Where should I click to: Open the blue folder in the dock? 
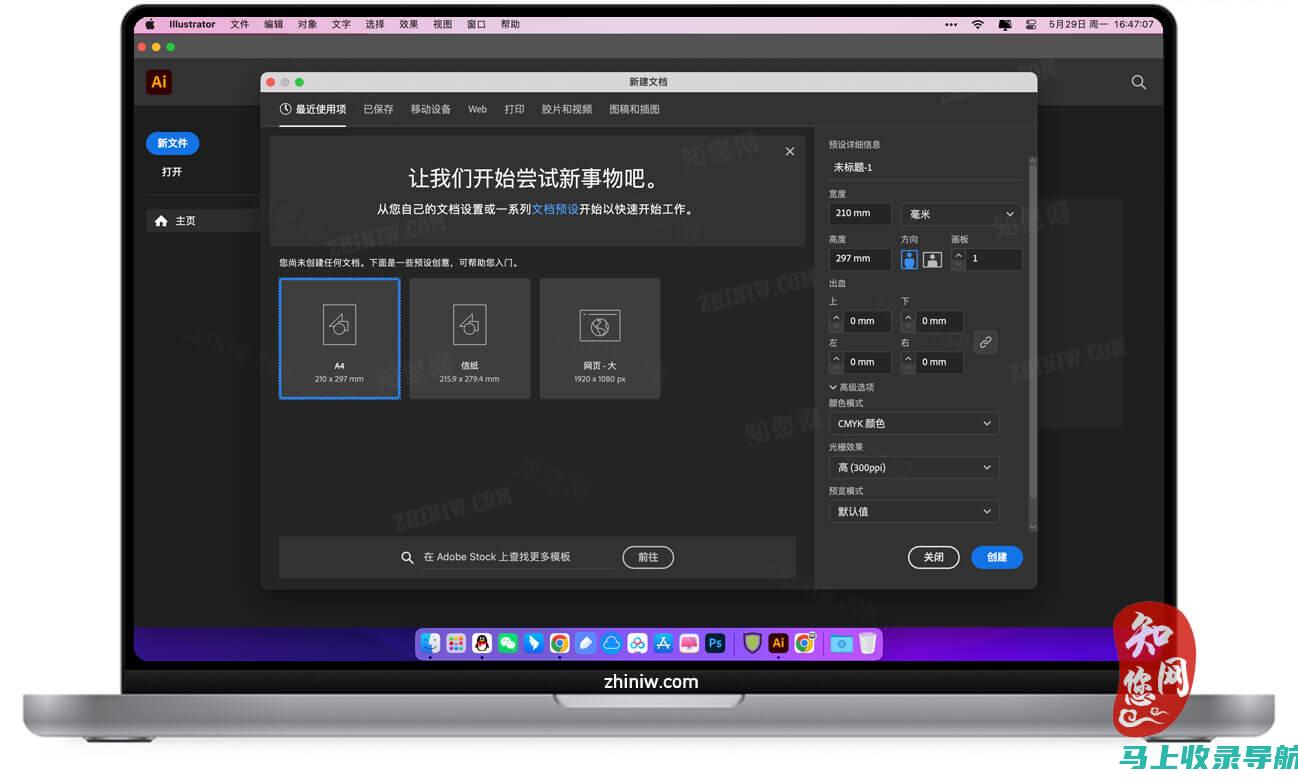tap(841, 643)
